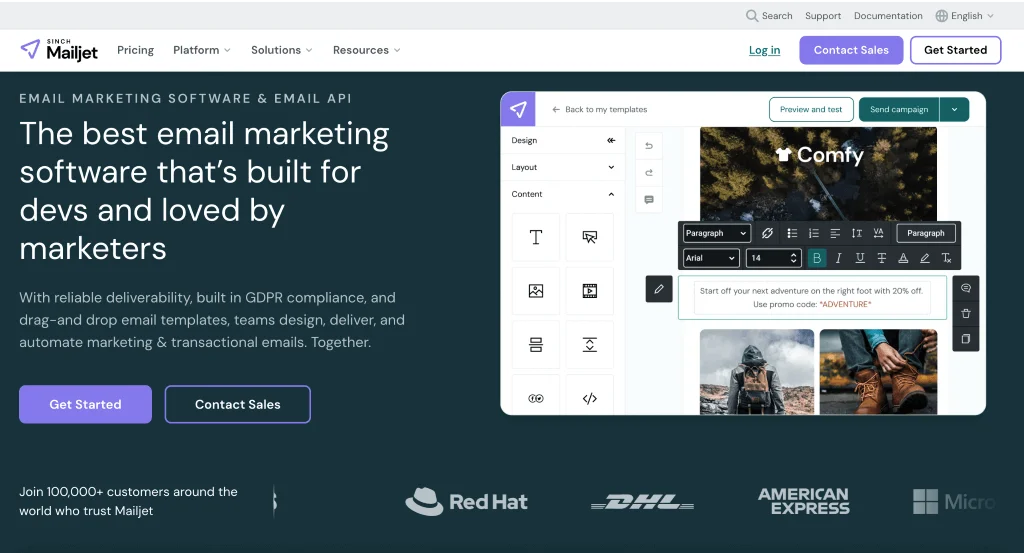
Task: Open the Solutions menu
Action: point(281,50)
